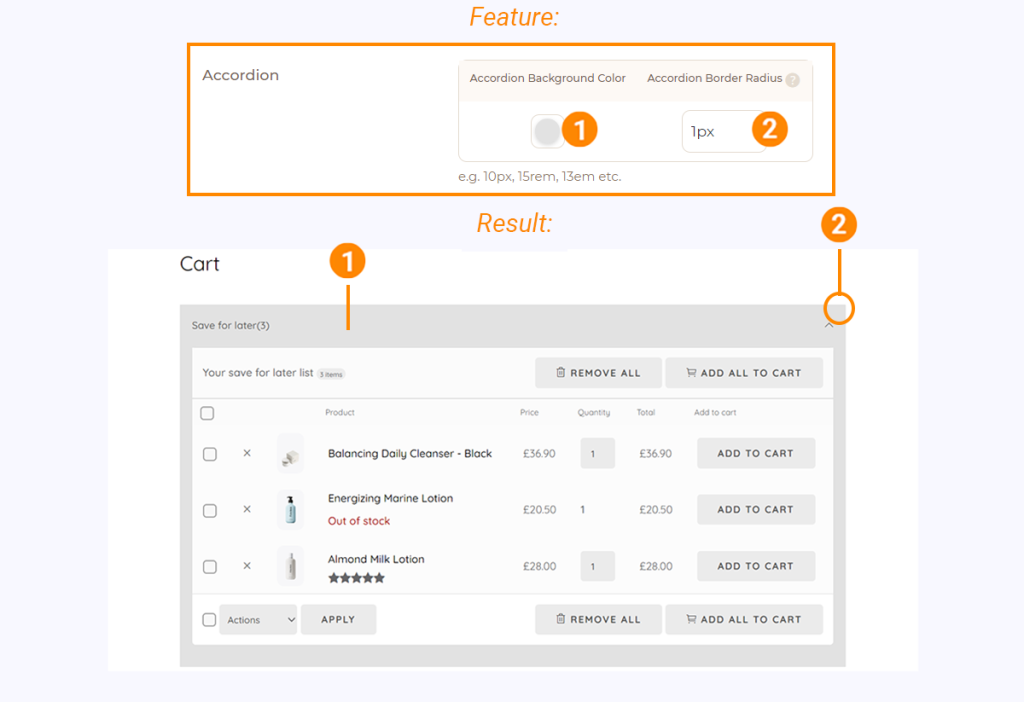1024x702 pixels.
Task: Click the APPLY button
Action: coord(338,620)
